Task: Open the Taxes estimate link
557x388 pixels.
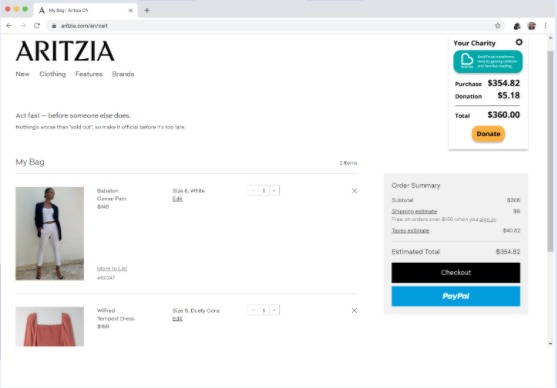Action: [x=410, y=231]
